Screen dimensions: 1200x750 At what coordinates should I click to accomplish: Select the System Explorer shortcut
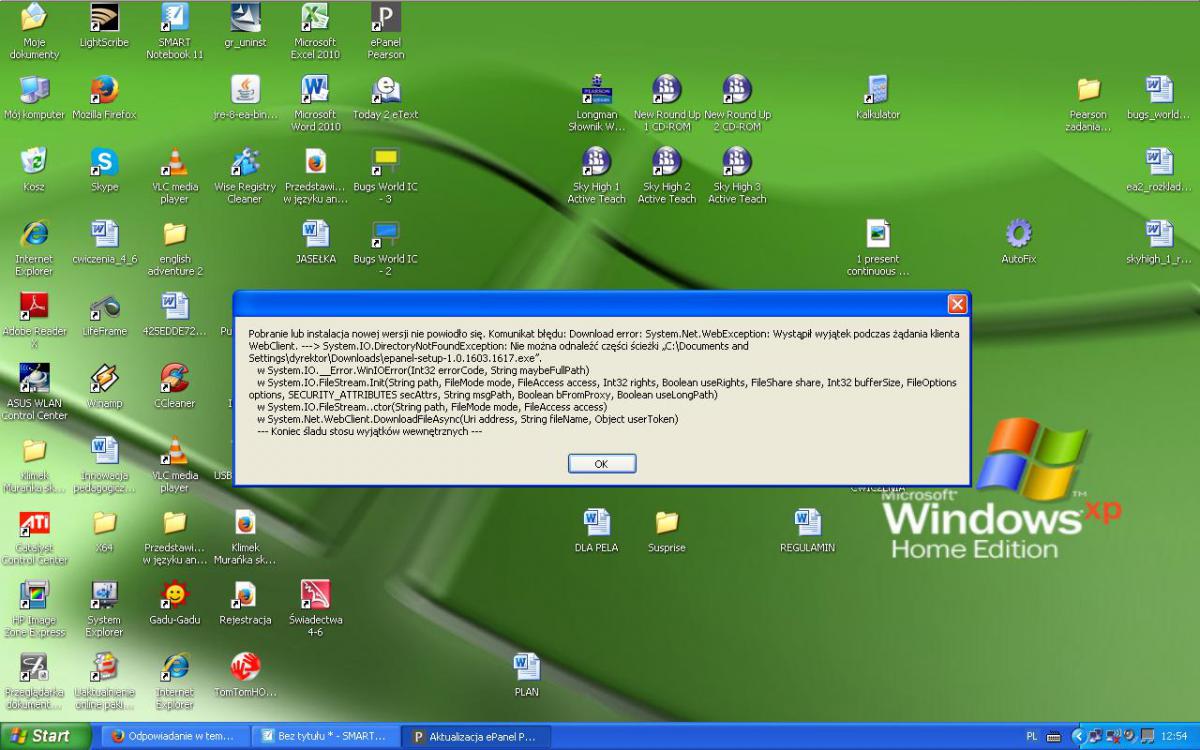pos(104,608)
